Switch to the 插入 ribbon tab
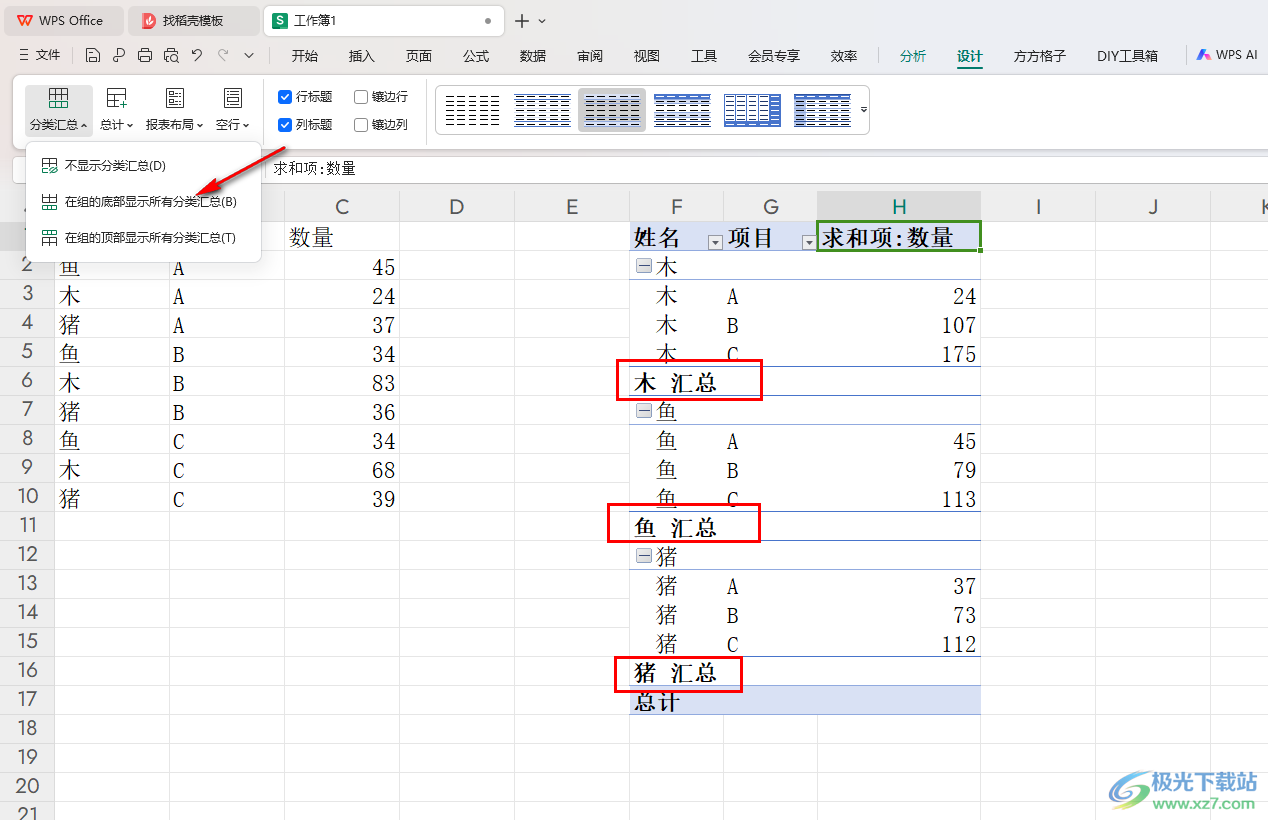The height and width of the screenshot is (820, 1268). [x=362, y=56]
